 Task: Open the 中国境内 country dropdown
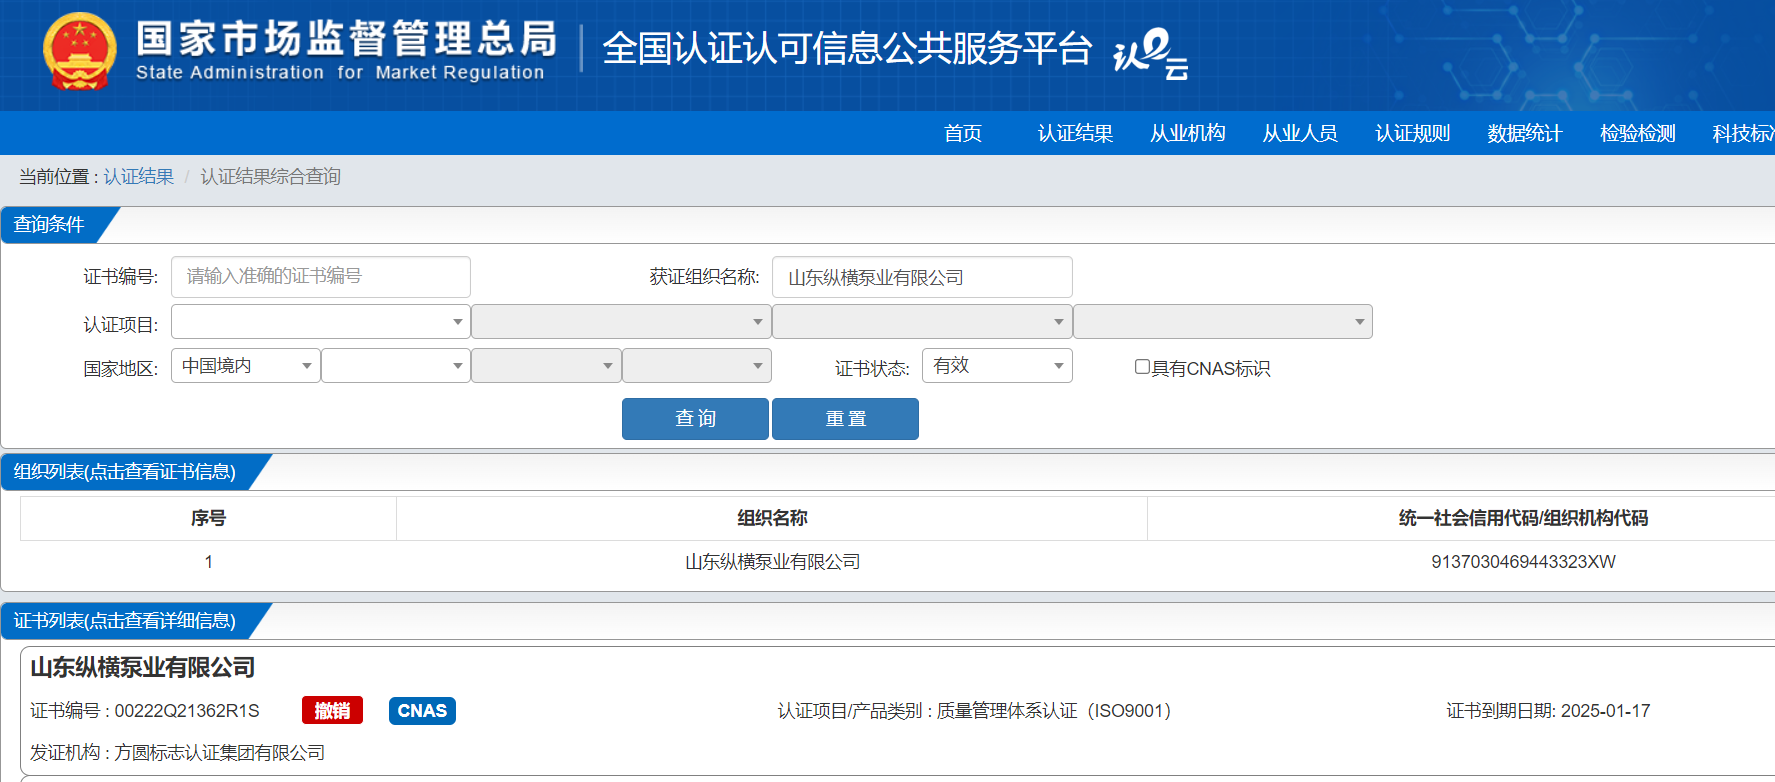point(246,366)
